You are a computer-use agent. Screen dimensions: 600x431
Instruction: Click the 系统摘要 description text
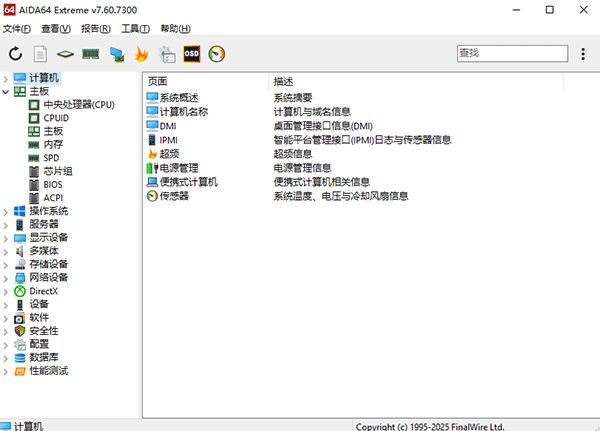[x=293, y=98]
